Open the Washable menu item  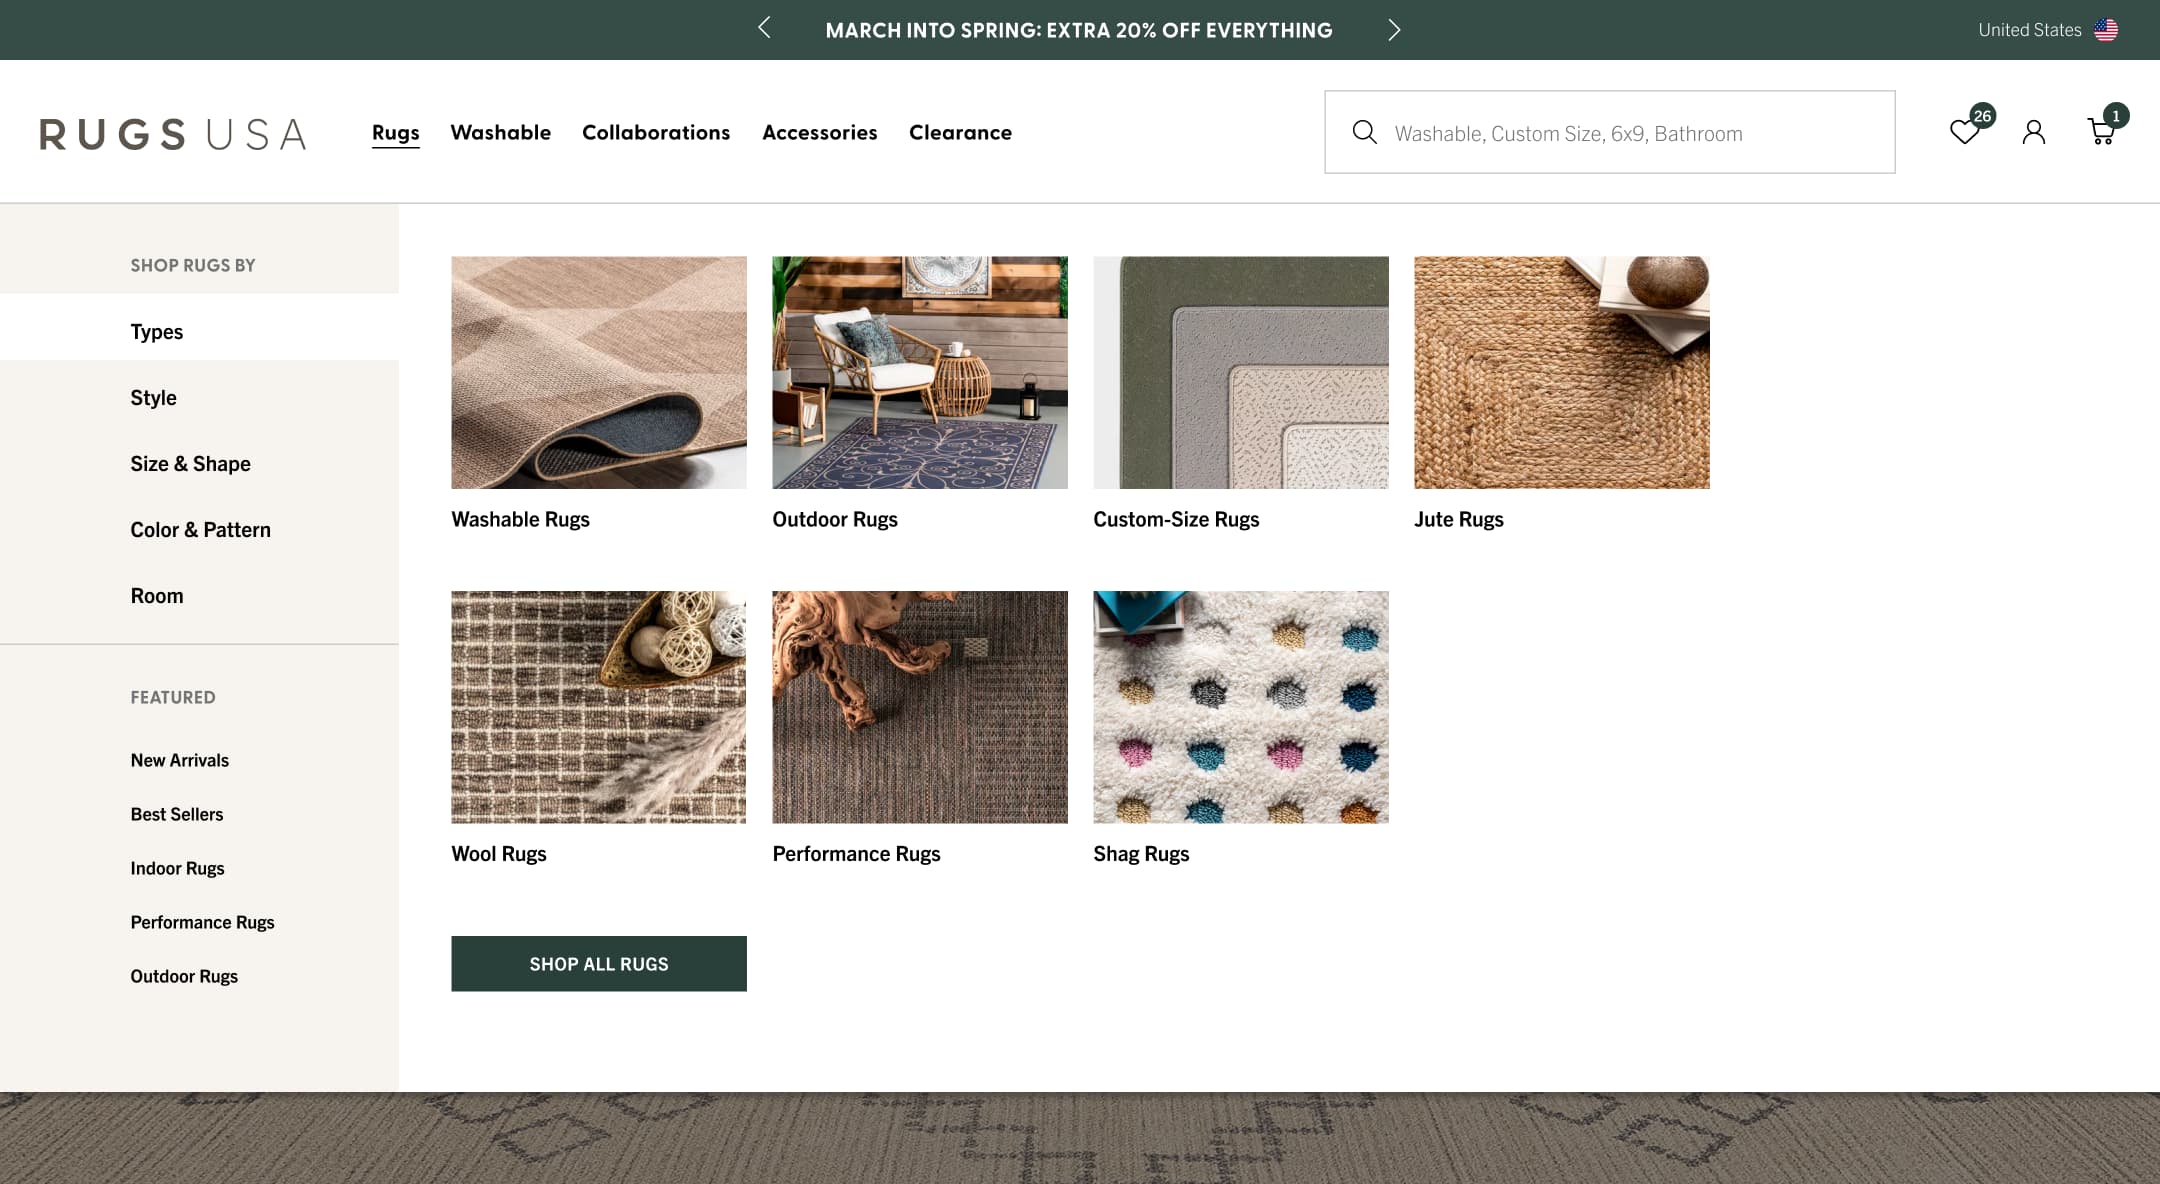500,132
